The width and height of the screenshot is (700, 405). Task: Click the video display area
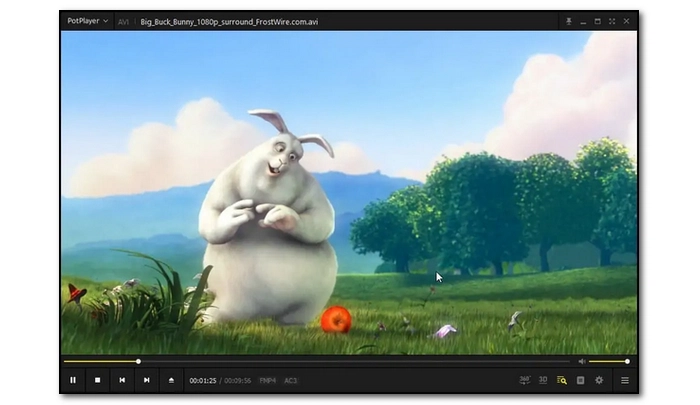(x=349, y=192)
